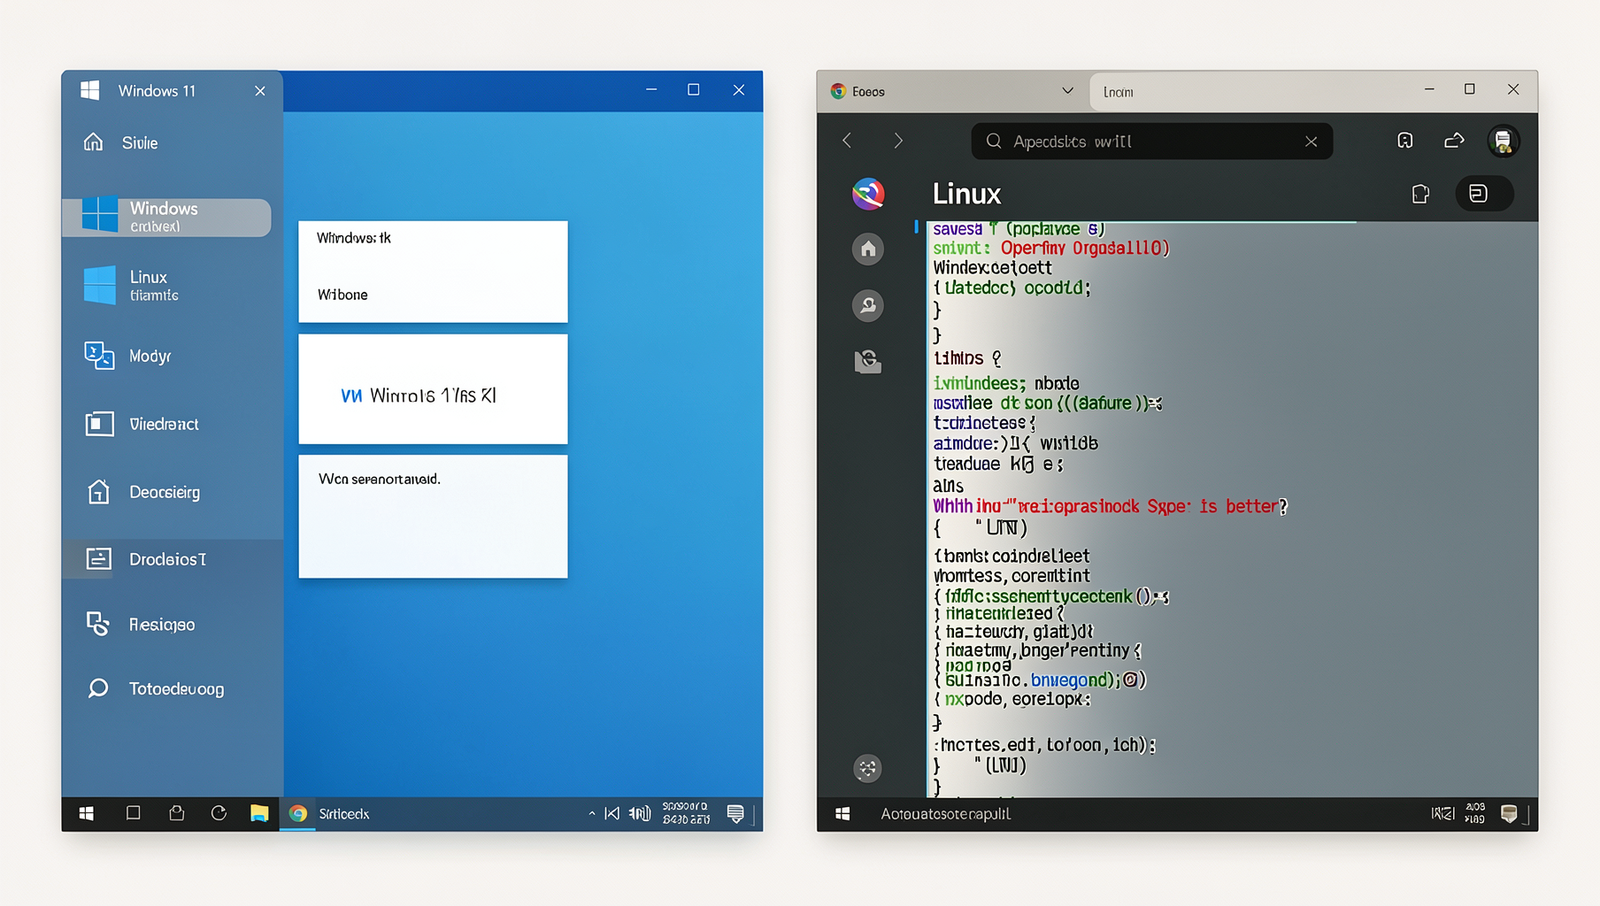
Task: Close the Windows 11 tab
Action: click(260, 91)
